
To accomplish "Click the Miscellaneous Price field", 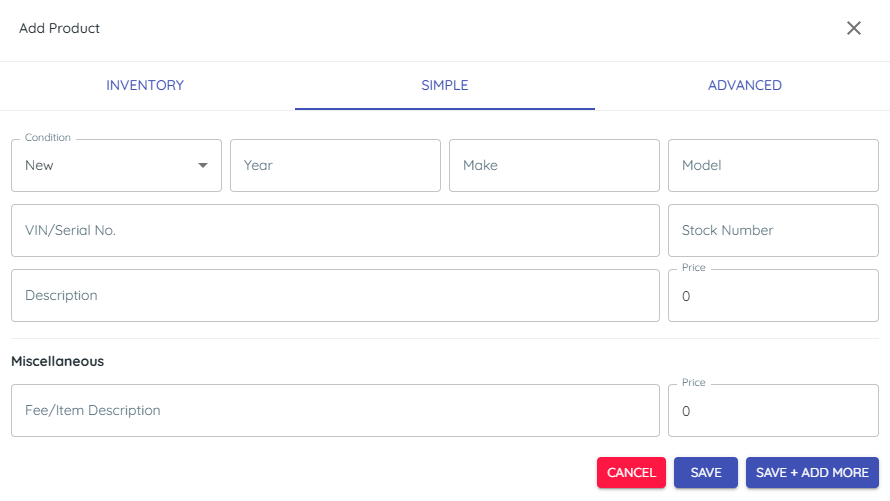I will (x=773, y=411).
